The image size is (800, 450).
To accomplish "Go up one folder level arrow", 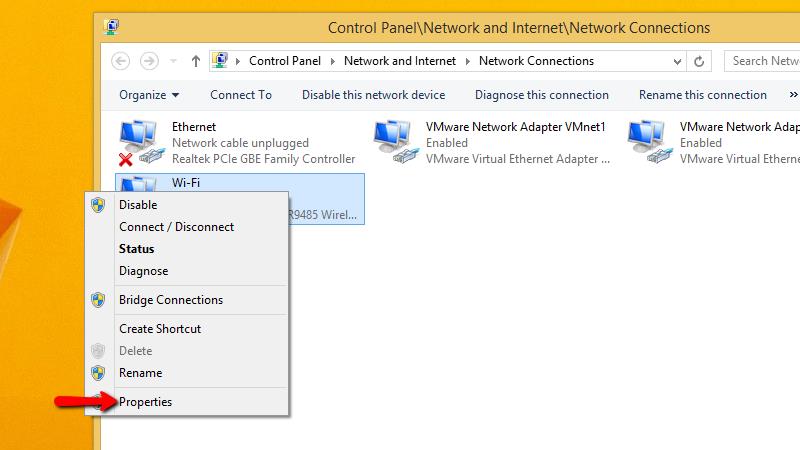I will (195, 61).
